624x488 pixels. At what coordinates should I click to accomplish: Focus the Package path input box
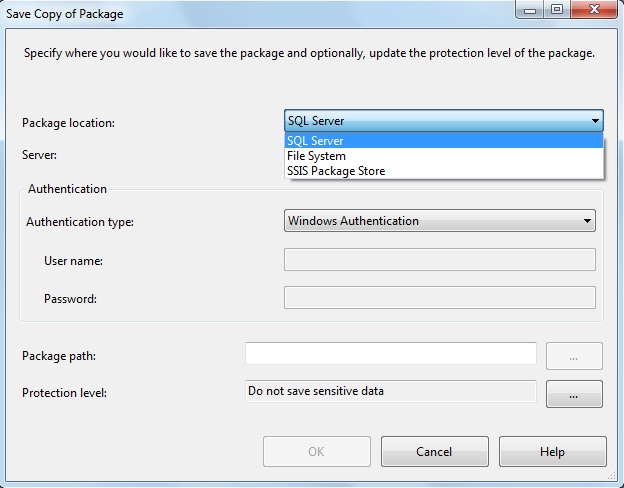390,354
